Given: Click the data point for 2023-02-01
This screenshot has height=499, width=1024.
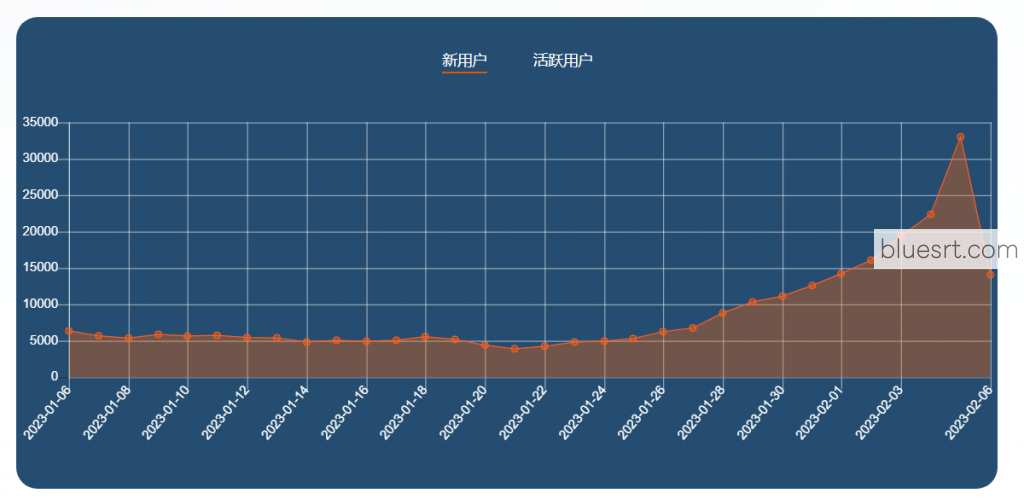Looking at the screenshot, I should point(842,273).
